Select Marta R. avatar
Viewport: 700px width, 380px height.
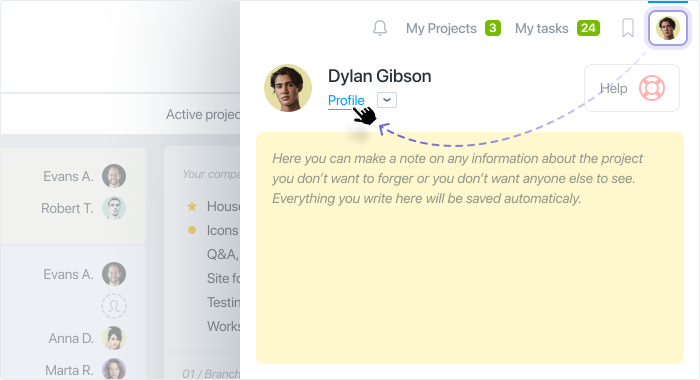tap(114, 369)
